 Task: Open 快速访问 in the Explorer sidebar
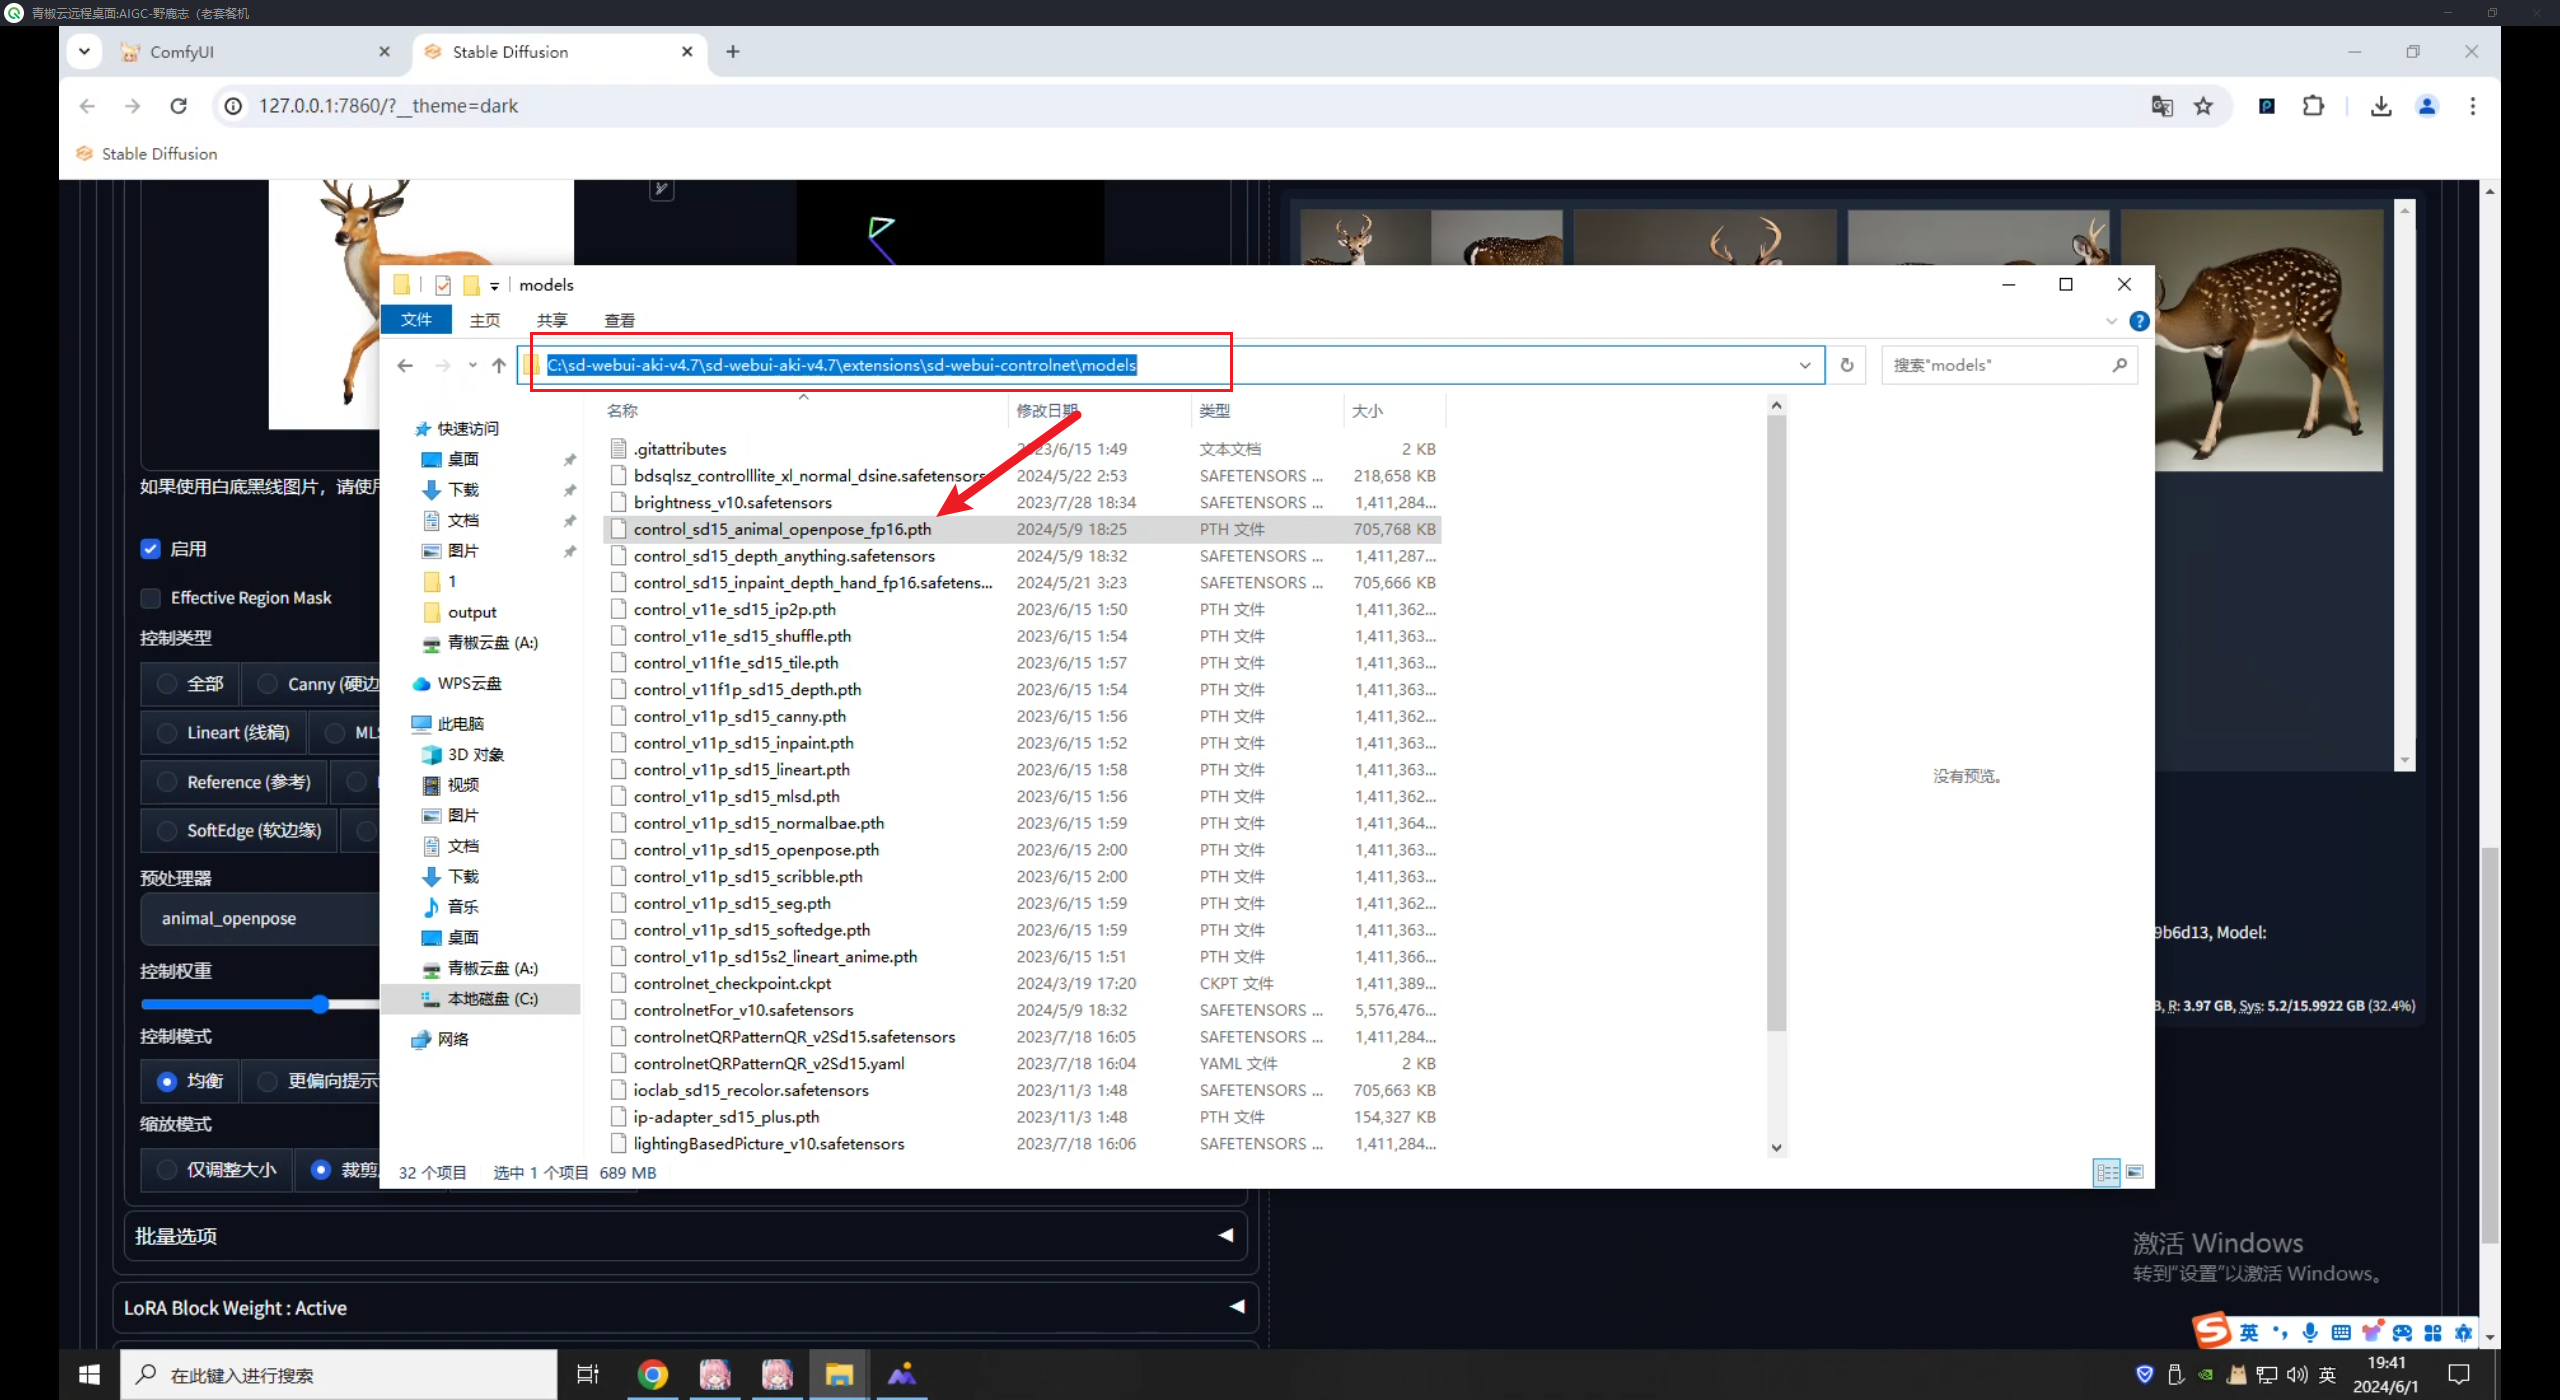click(468, 429)
